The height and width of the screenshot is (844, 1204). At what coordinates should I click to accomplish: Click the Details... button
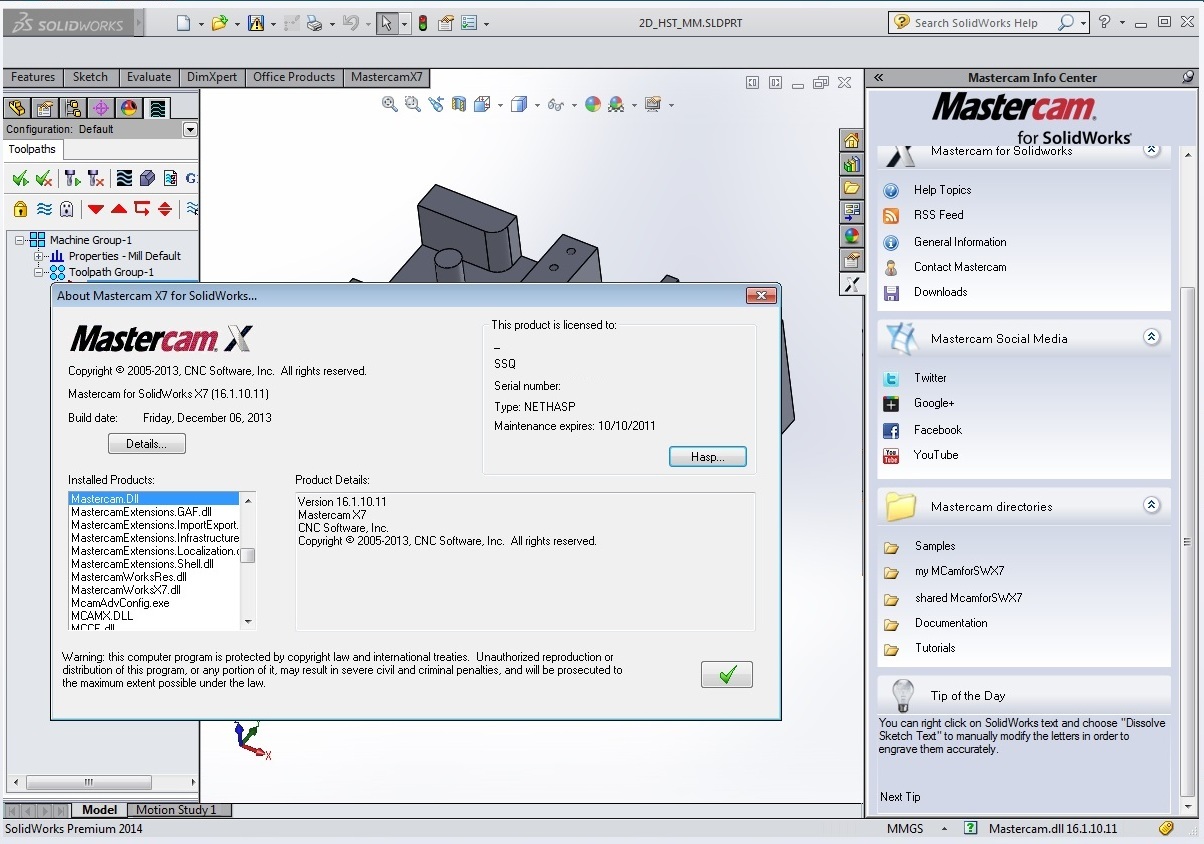[147, 444]
